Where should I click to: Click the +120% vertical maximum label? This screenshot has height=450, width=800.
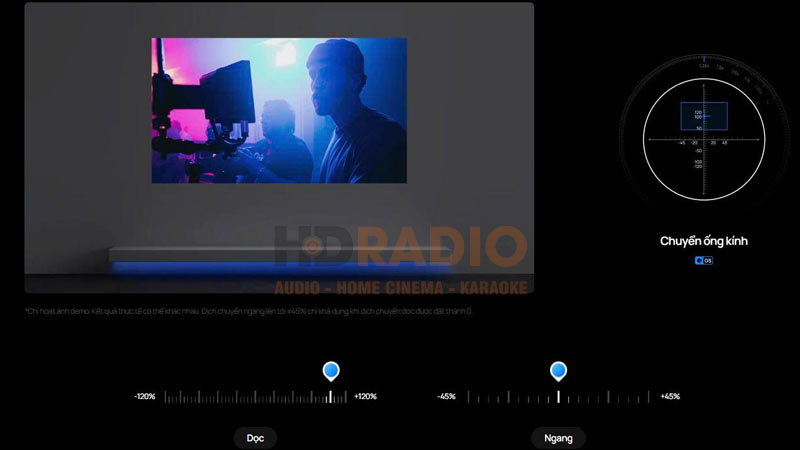(x=365, y=397)
